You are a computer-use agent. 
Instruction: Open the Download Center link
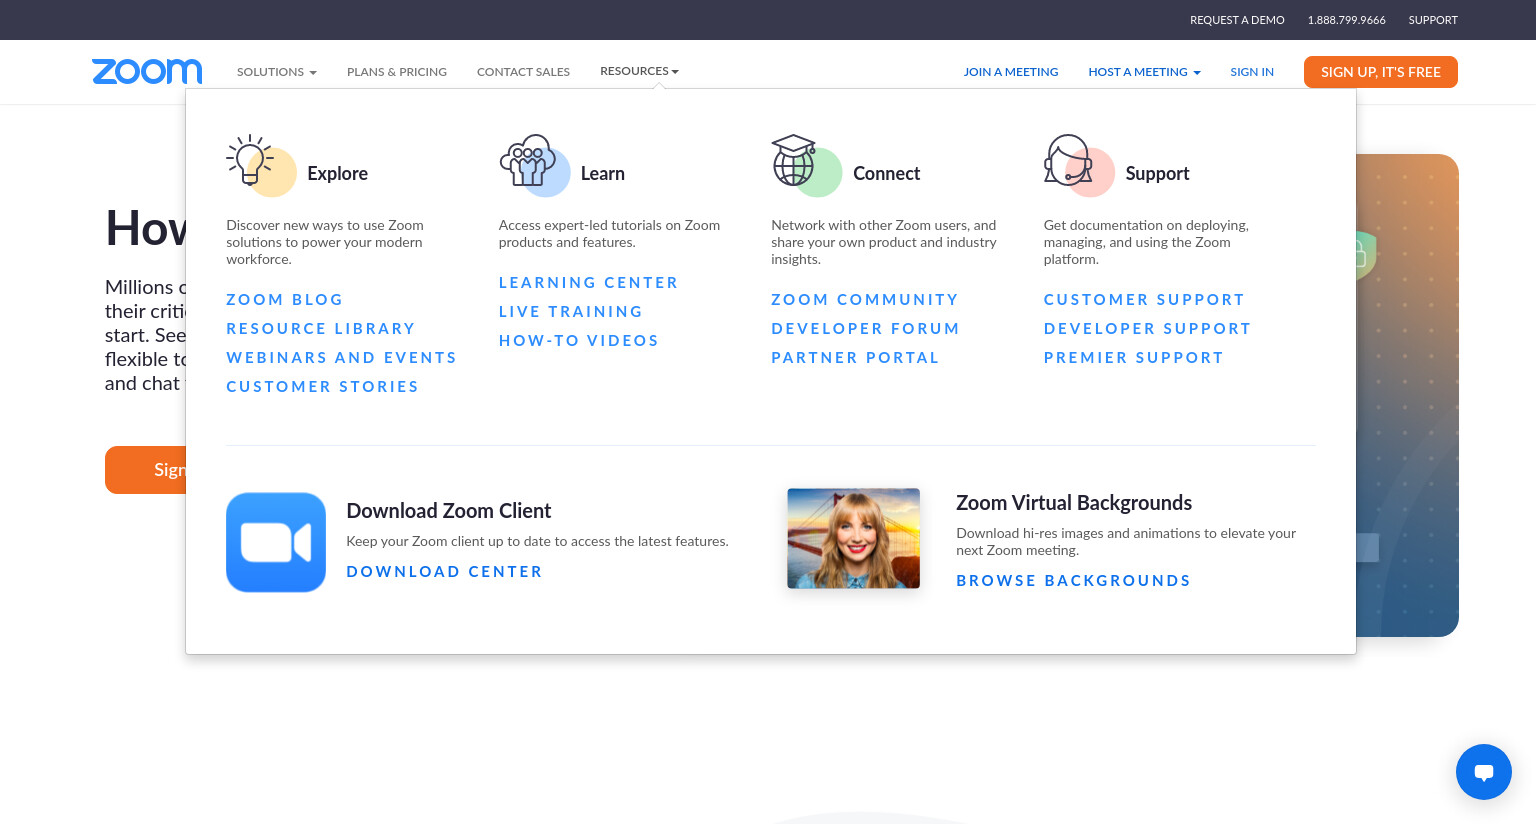pyautogui.click(x=445, y=572)
